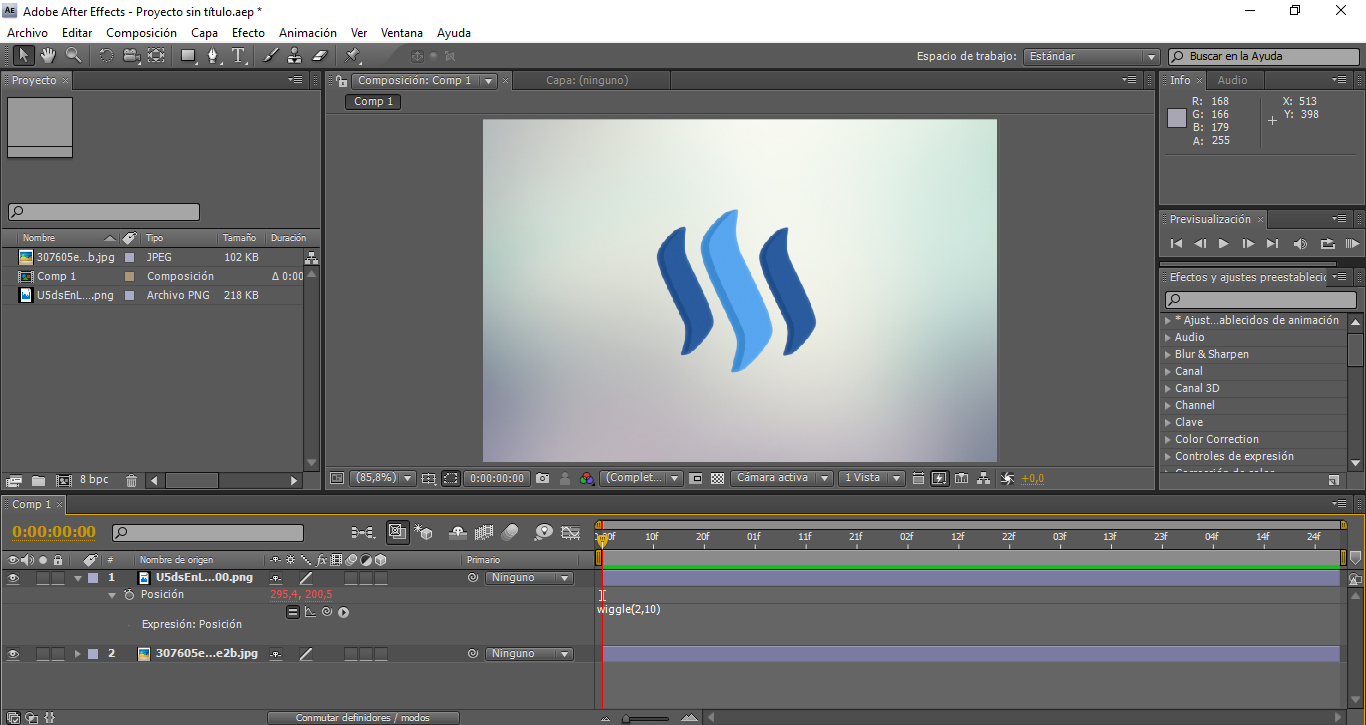Viewport: 1366px width, 725px height.
Task: Open the 1 Vista layout dropdown
Action: tap(871, 478)
